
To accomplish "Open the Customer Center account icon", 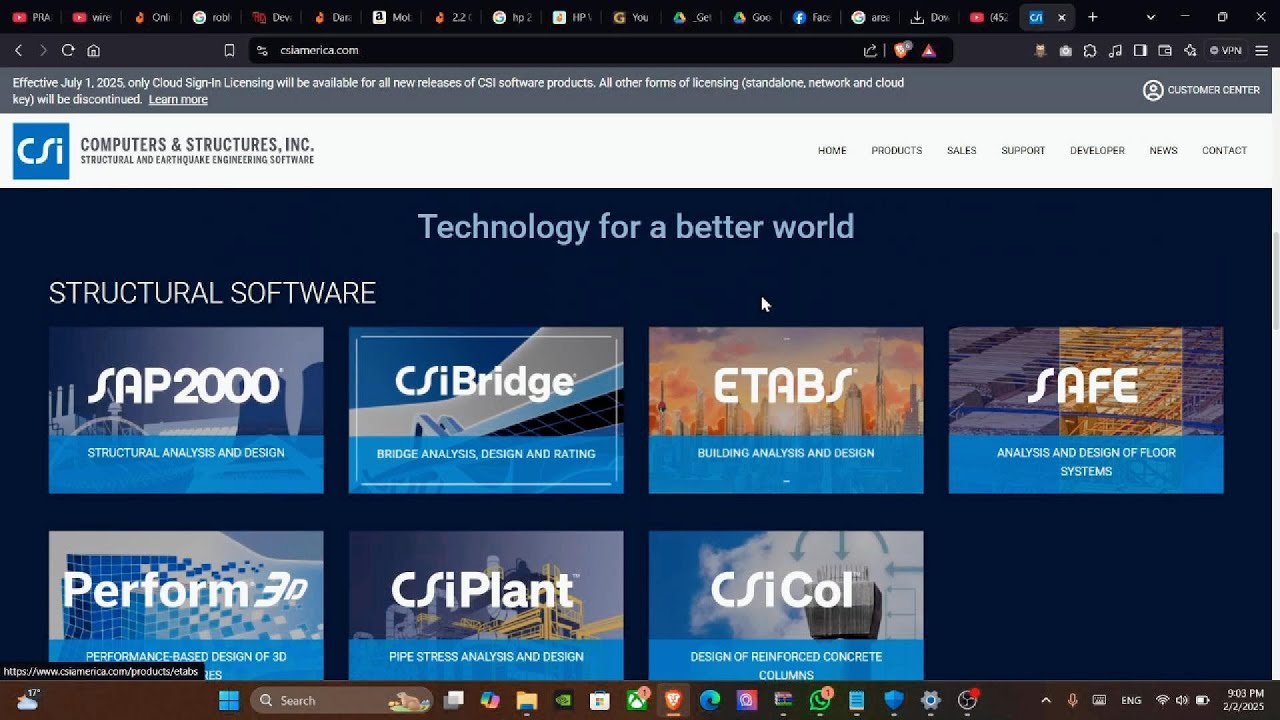I will [x=1153, y=90].
